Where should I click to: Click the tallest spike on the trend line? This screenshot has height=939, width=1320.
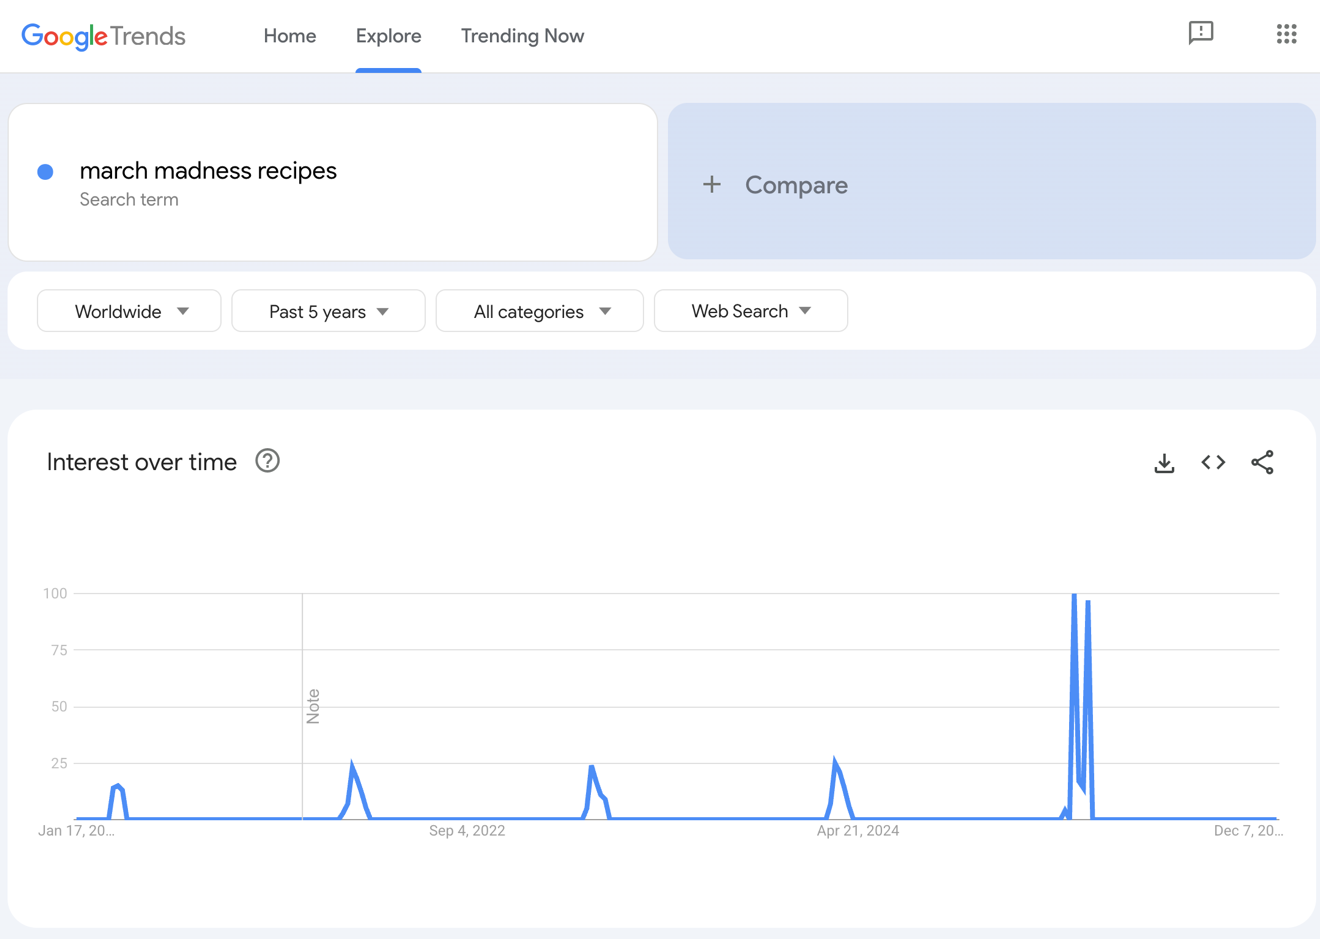click(x=1072, y=595)
